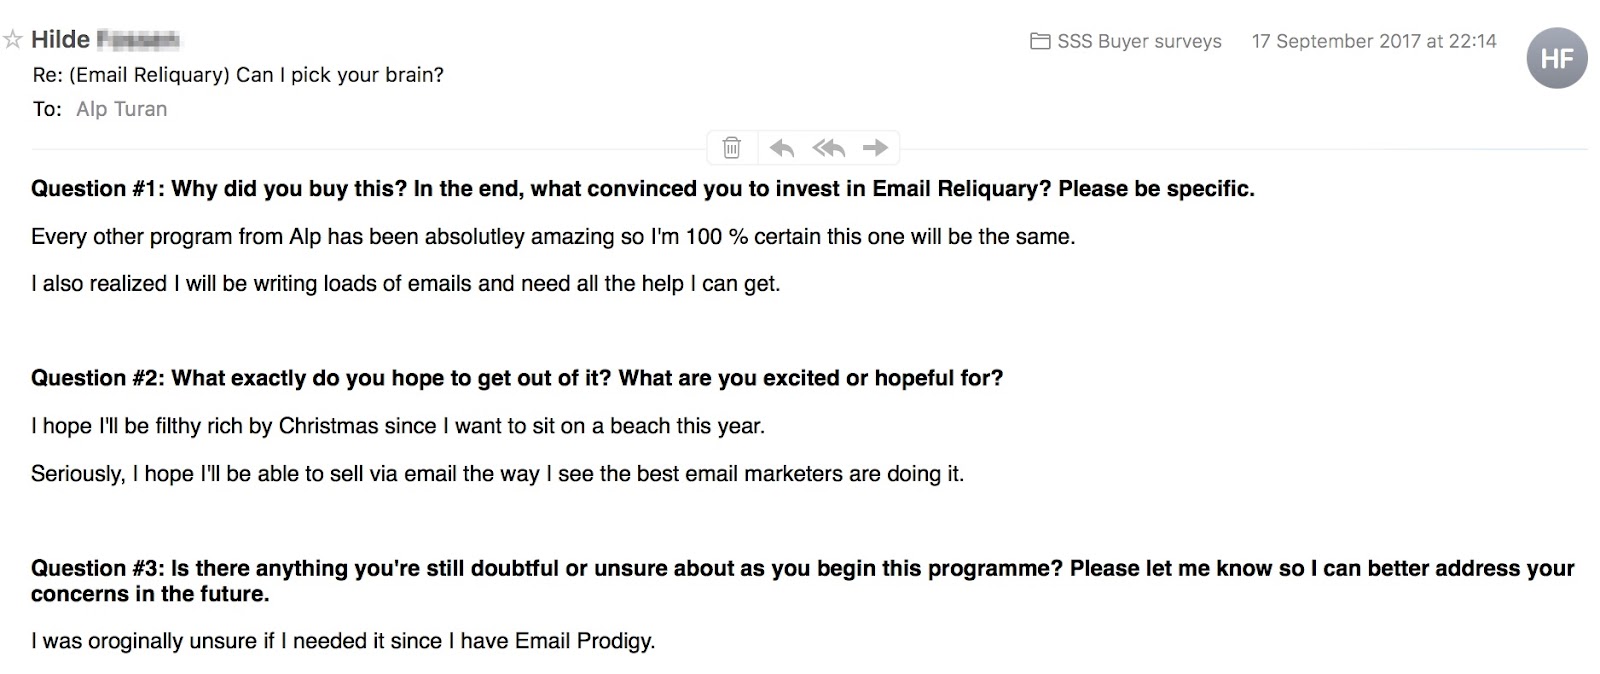
Task: Click the line starting 'Every other program from Alp'
Action: pos(553,237)
